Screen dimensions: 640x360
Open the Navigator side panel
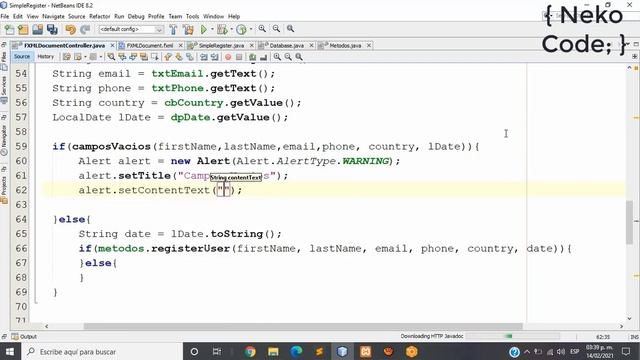tap(4, 140)
